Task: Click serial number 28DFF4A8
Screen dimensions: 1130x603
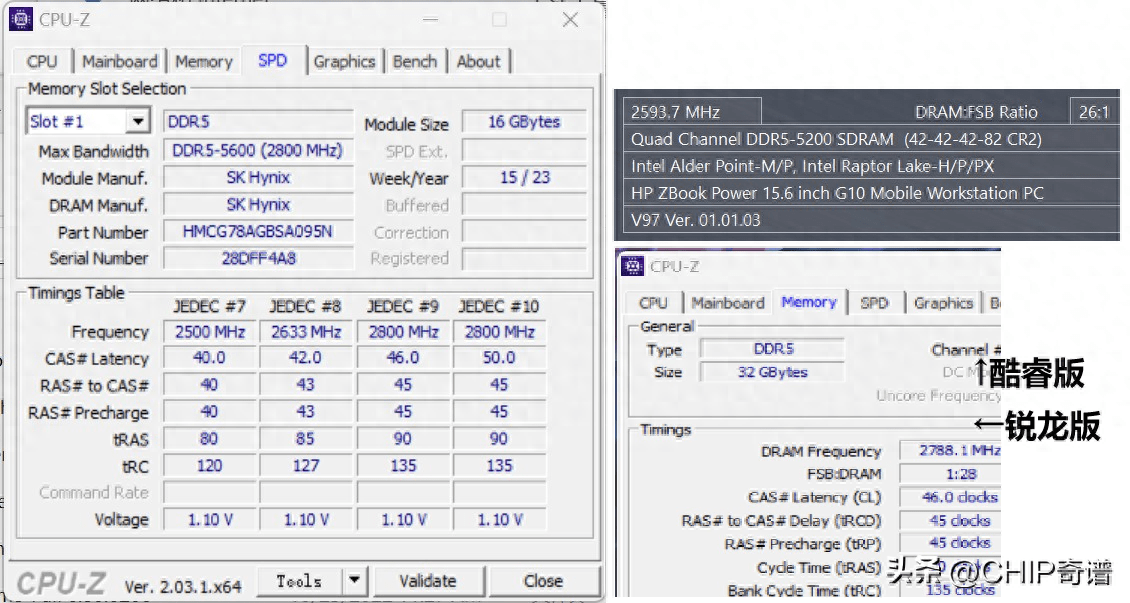Action: pyautogui.click(x=258, y=258)
